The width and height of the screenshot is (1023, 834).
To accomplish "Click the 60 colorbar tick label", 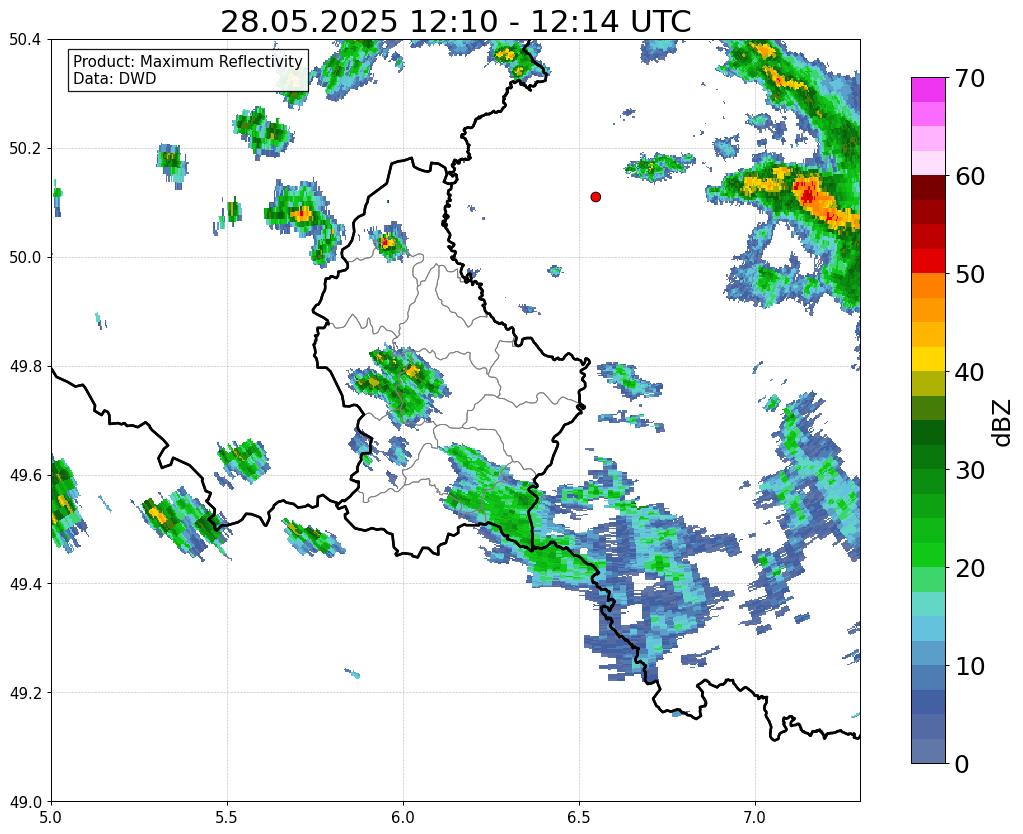I will click(x=969, y=176).
